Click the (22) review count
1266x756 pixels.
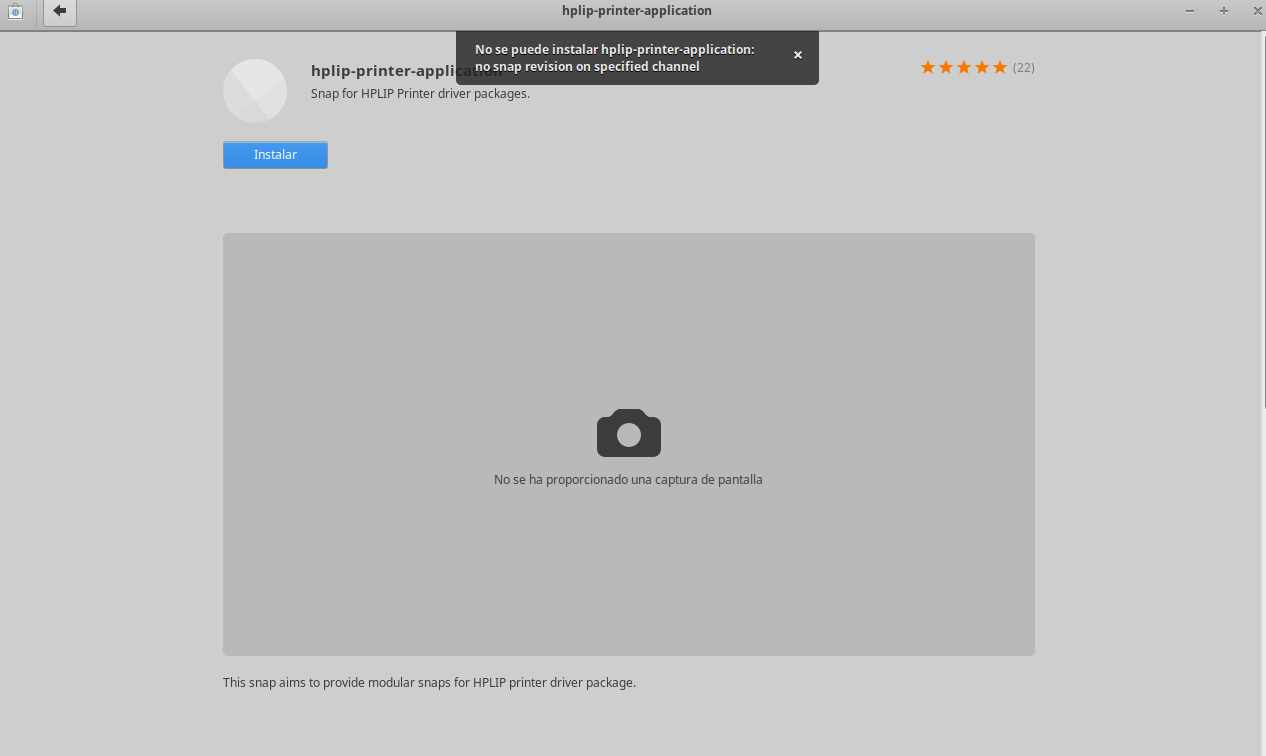(x=1023, y=67)
